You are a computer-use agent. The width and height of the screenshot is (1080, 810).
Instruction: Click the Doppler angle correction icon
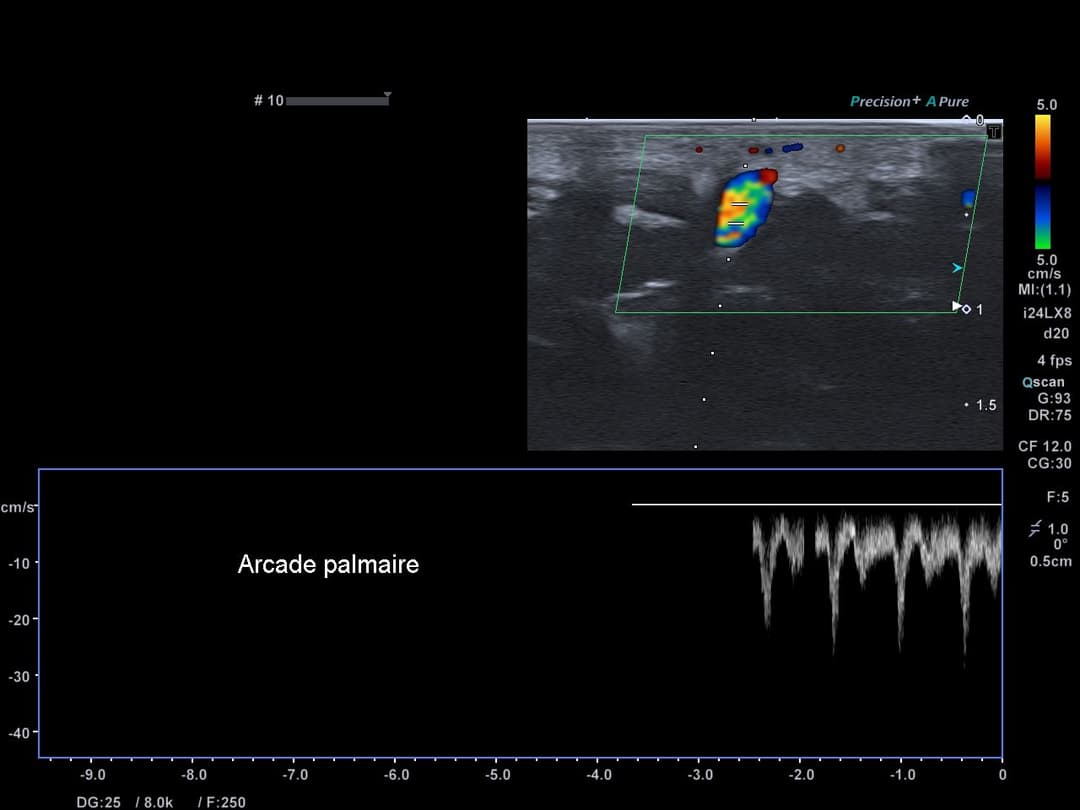click(x=1036, y=528)
